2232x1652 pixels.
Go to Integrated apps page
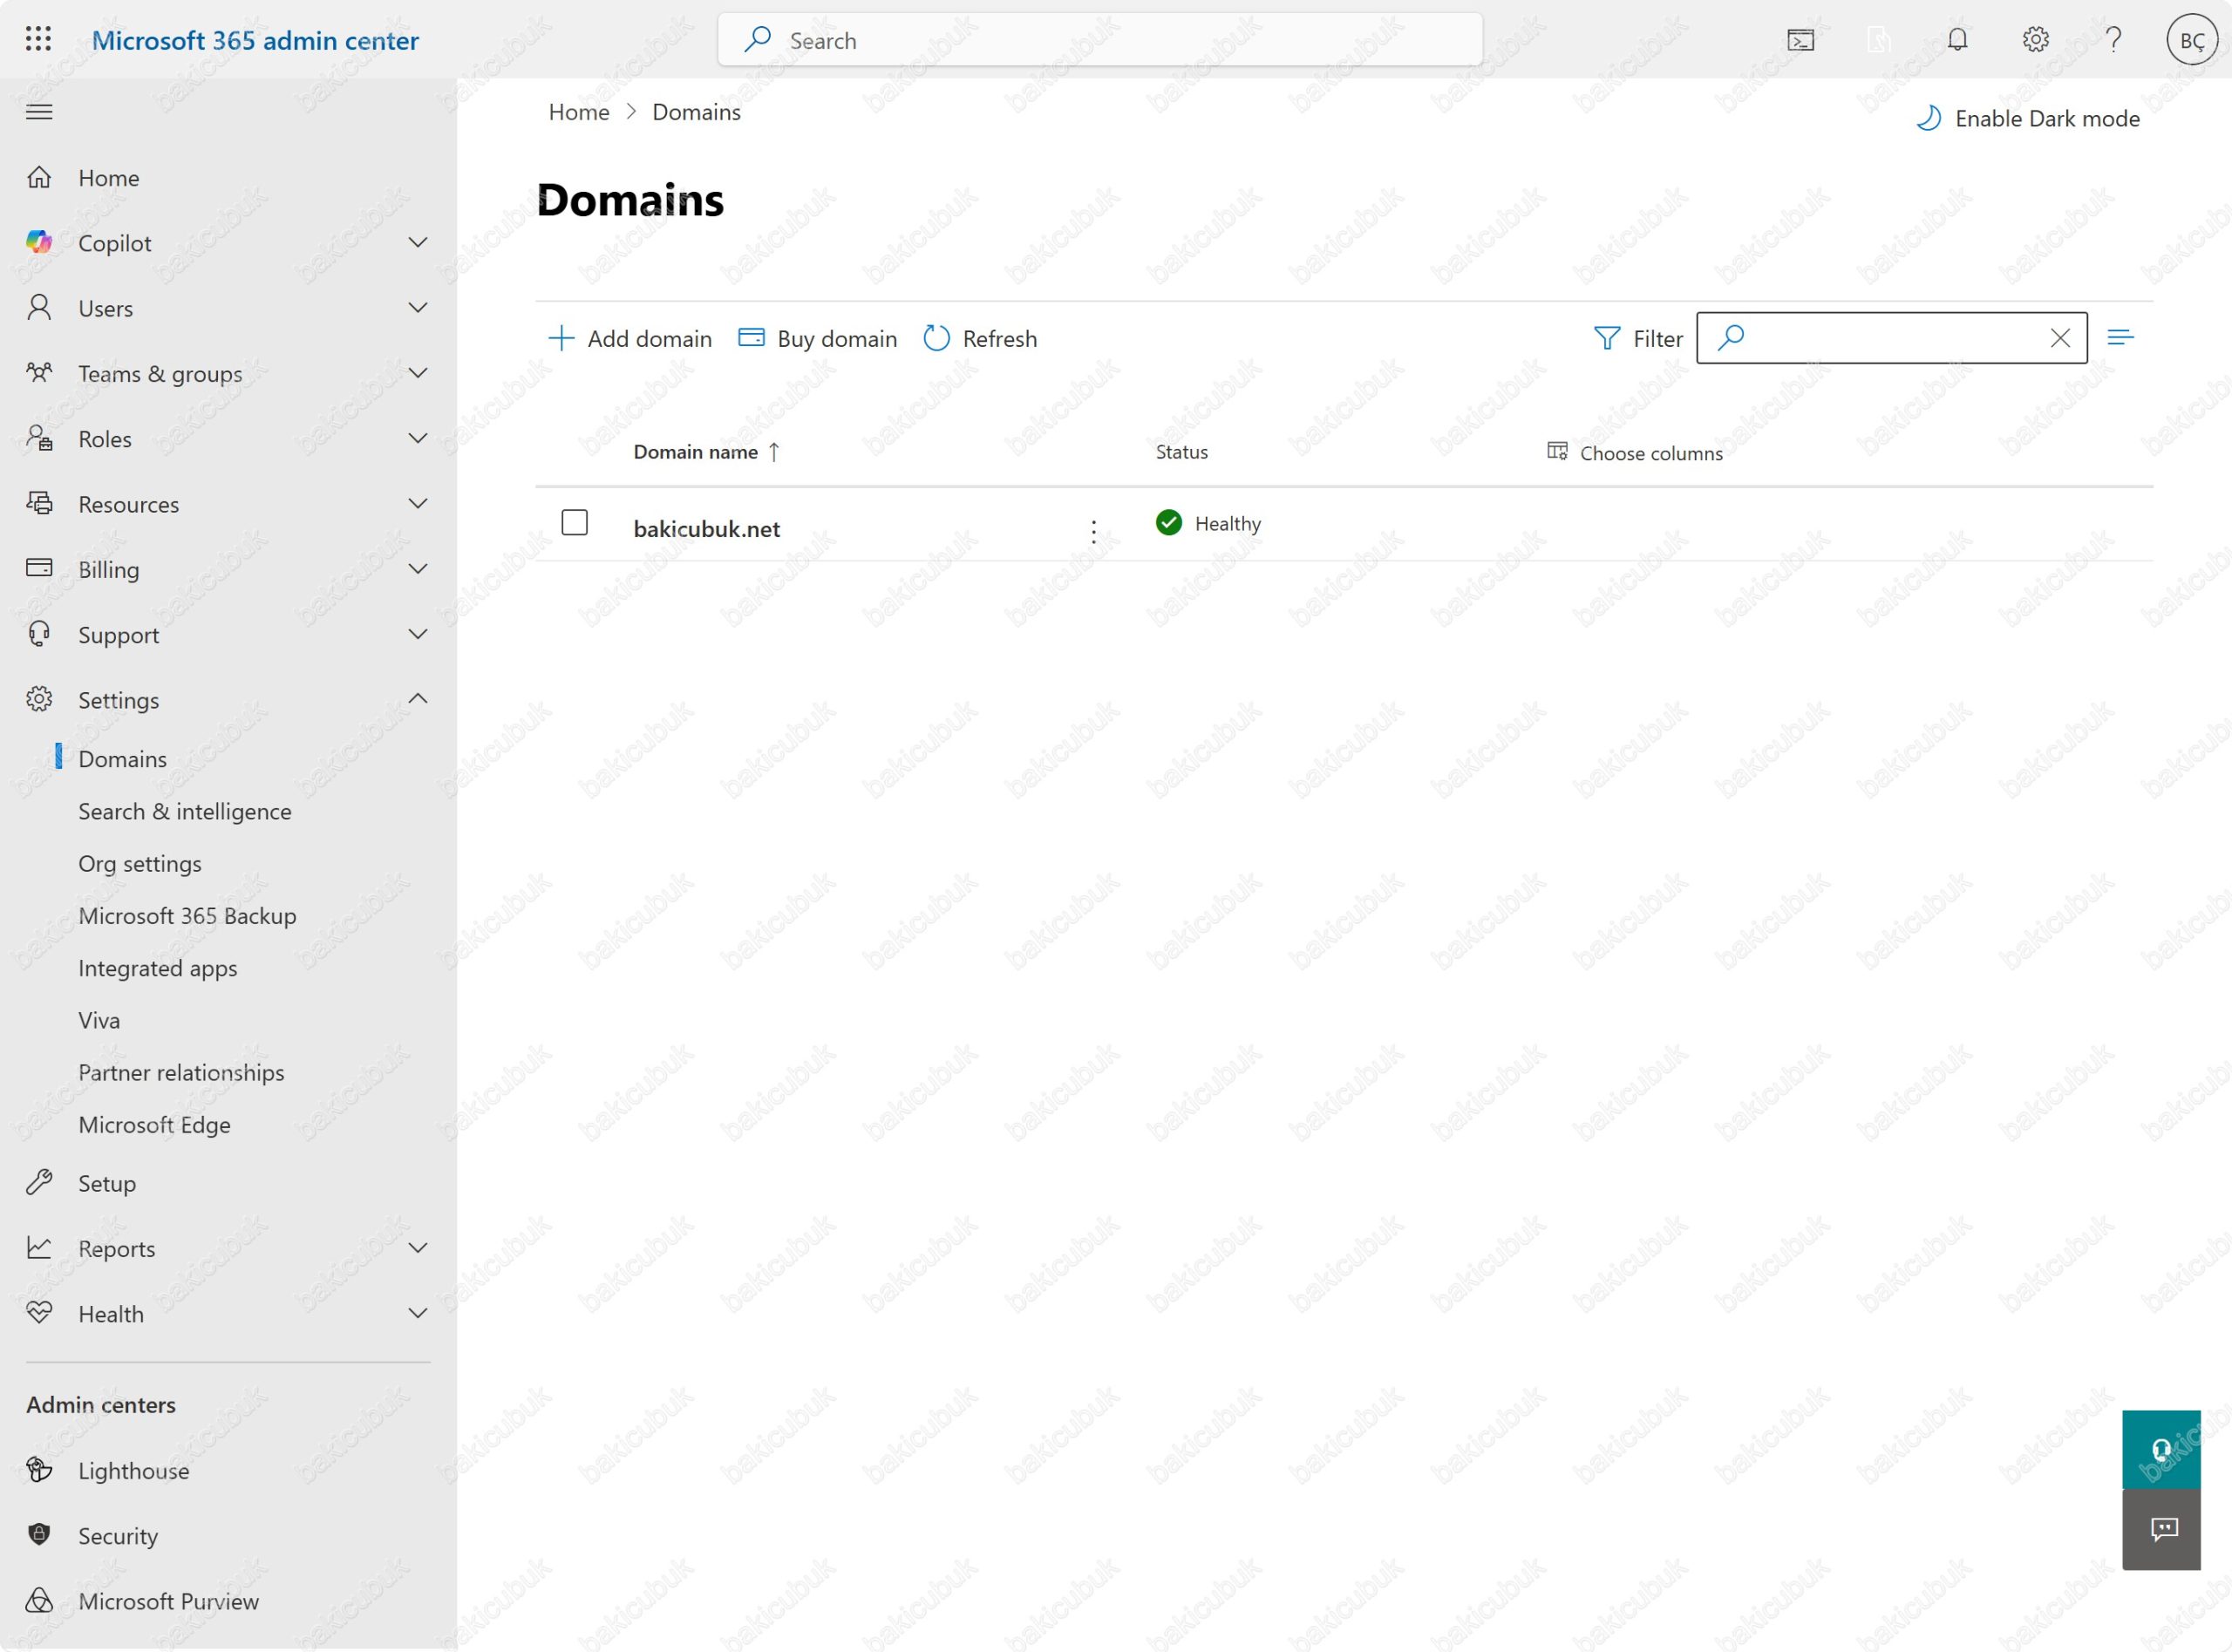(158, 968)
